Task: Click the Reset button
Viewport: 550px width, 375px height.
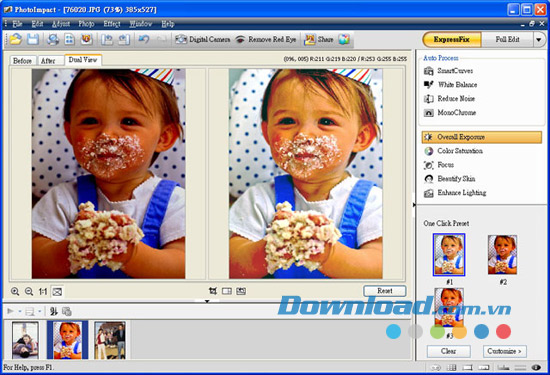Action: point(385,291)
